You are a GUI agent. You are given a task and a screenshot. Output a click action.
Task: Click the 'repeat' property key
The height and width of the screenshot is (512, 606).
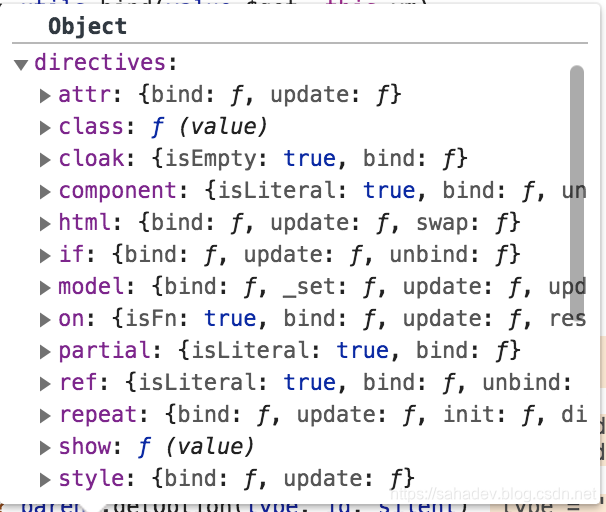(x=98, y=415)
